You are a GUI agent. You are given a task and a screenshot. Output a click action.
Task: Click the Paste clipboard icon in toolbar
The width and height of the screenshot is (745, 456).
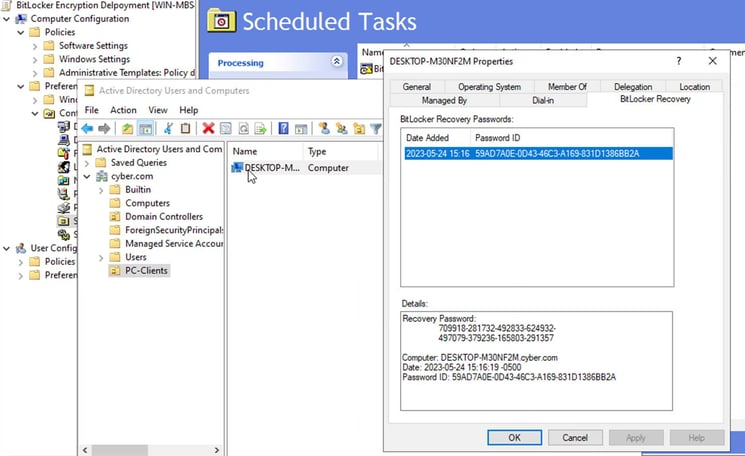click(185, 128)
